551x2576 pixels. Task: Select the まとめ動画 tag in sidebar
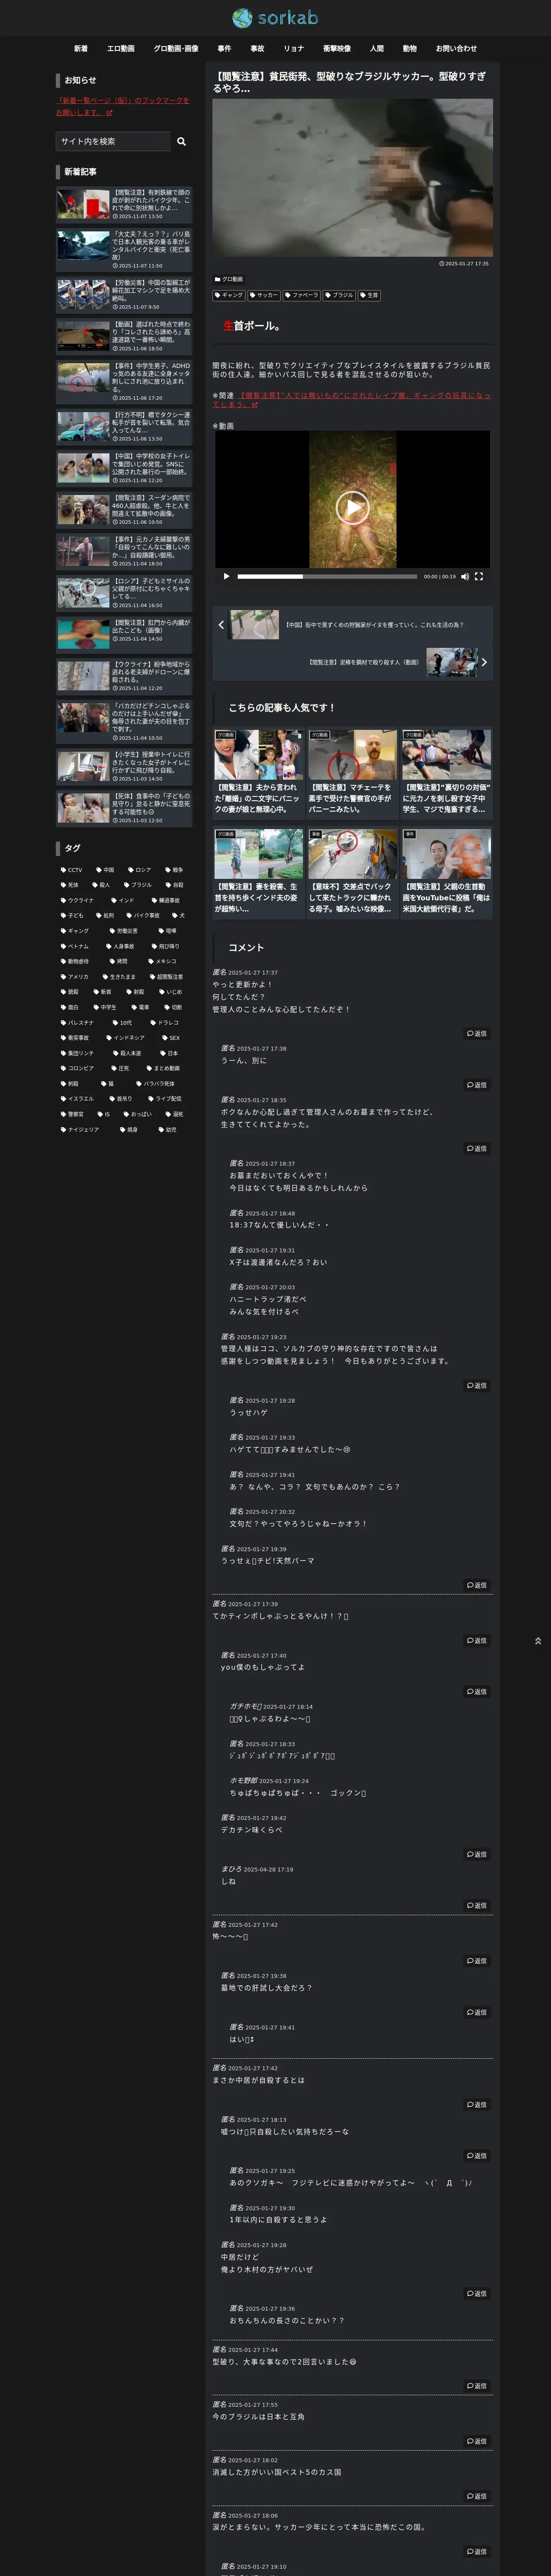coord(163,1068)
